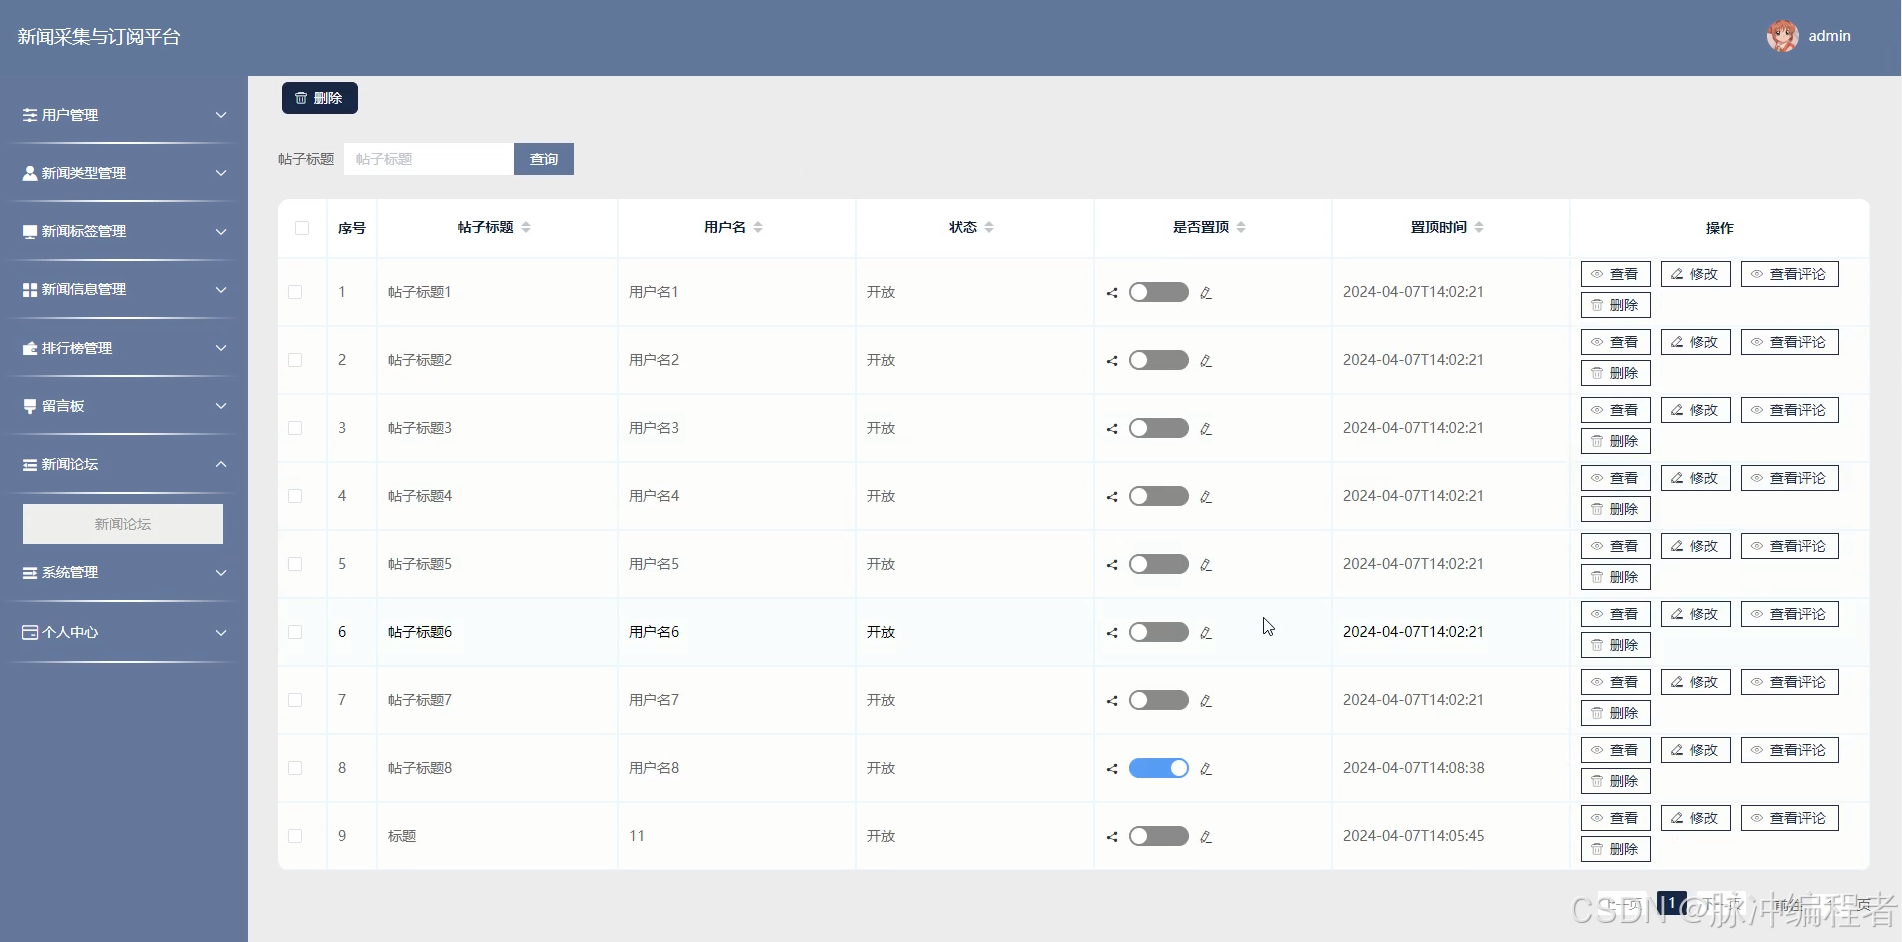Click the admin user avatar
Image resolution: width=1902 pixels, height=942 pixels.
pos(1782,36)
